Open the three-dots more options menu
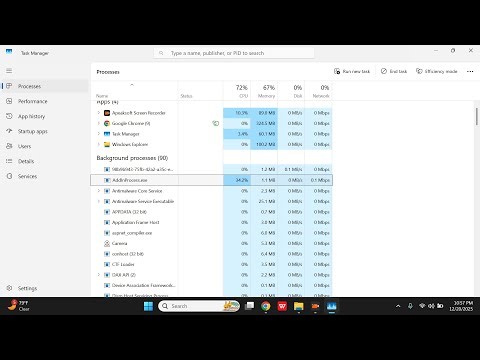Screen dimensions: 480x360 pos(470,71)
